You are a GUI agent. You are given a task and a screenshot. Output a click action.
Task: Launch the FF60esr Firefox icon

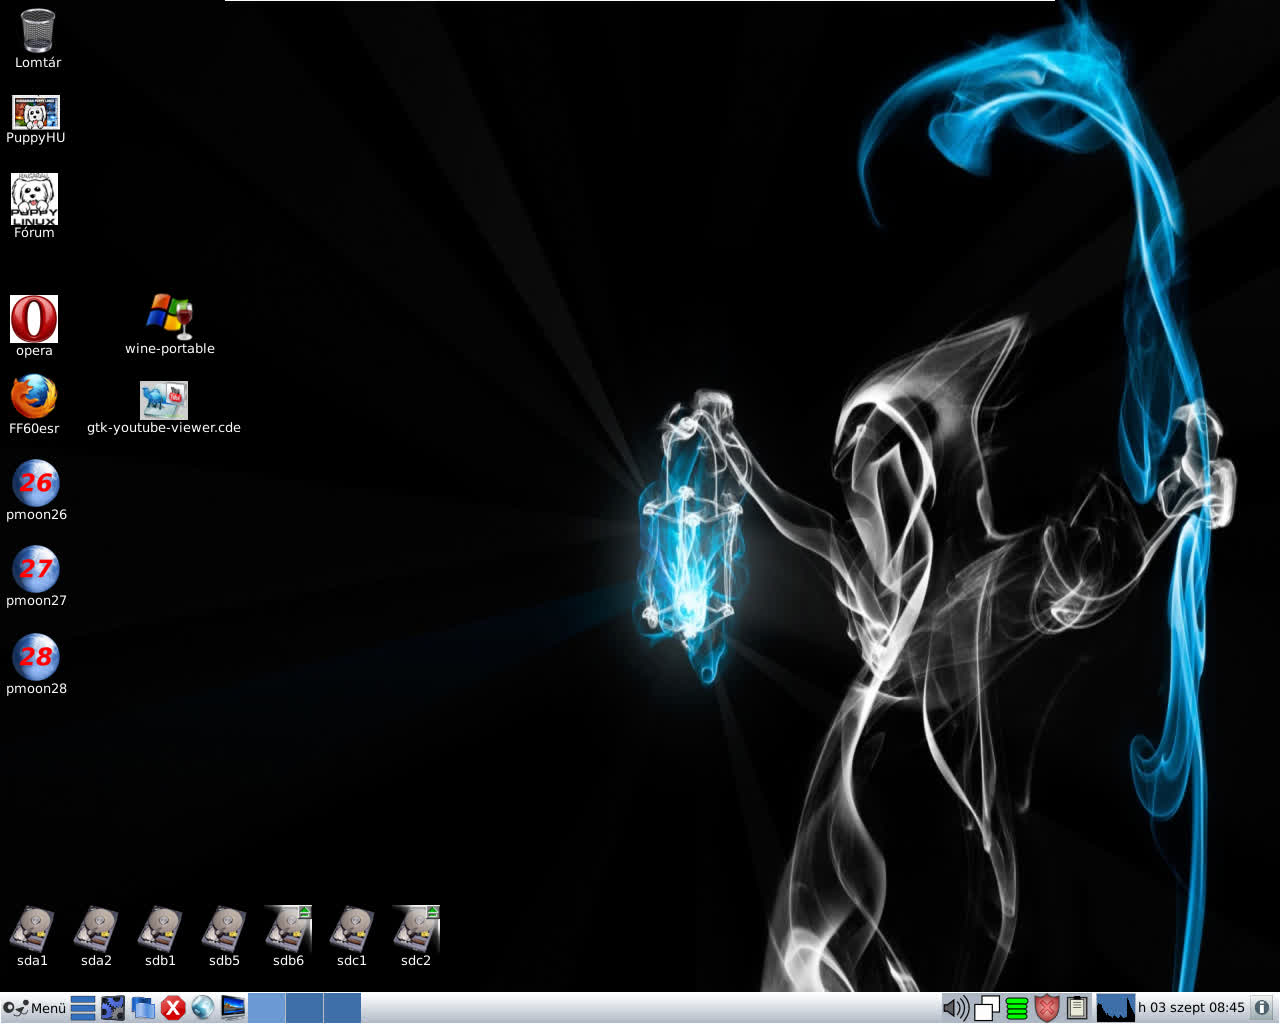pos(34,397)
